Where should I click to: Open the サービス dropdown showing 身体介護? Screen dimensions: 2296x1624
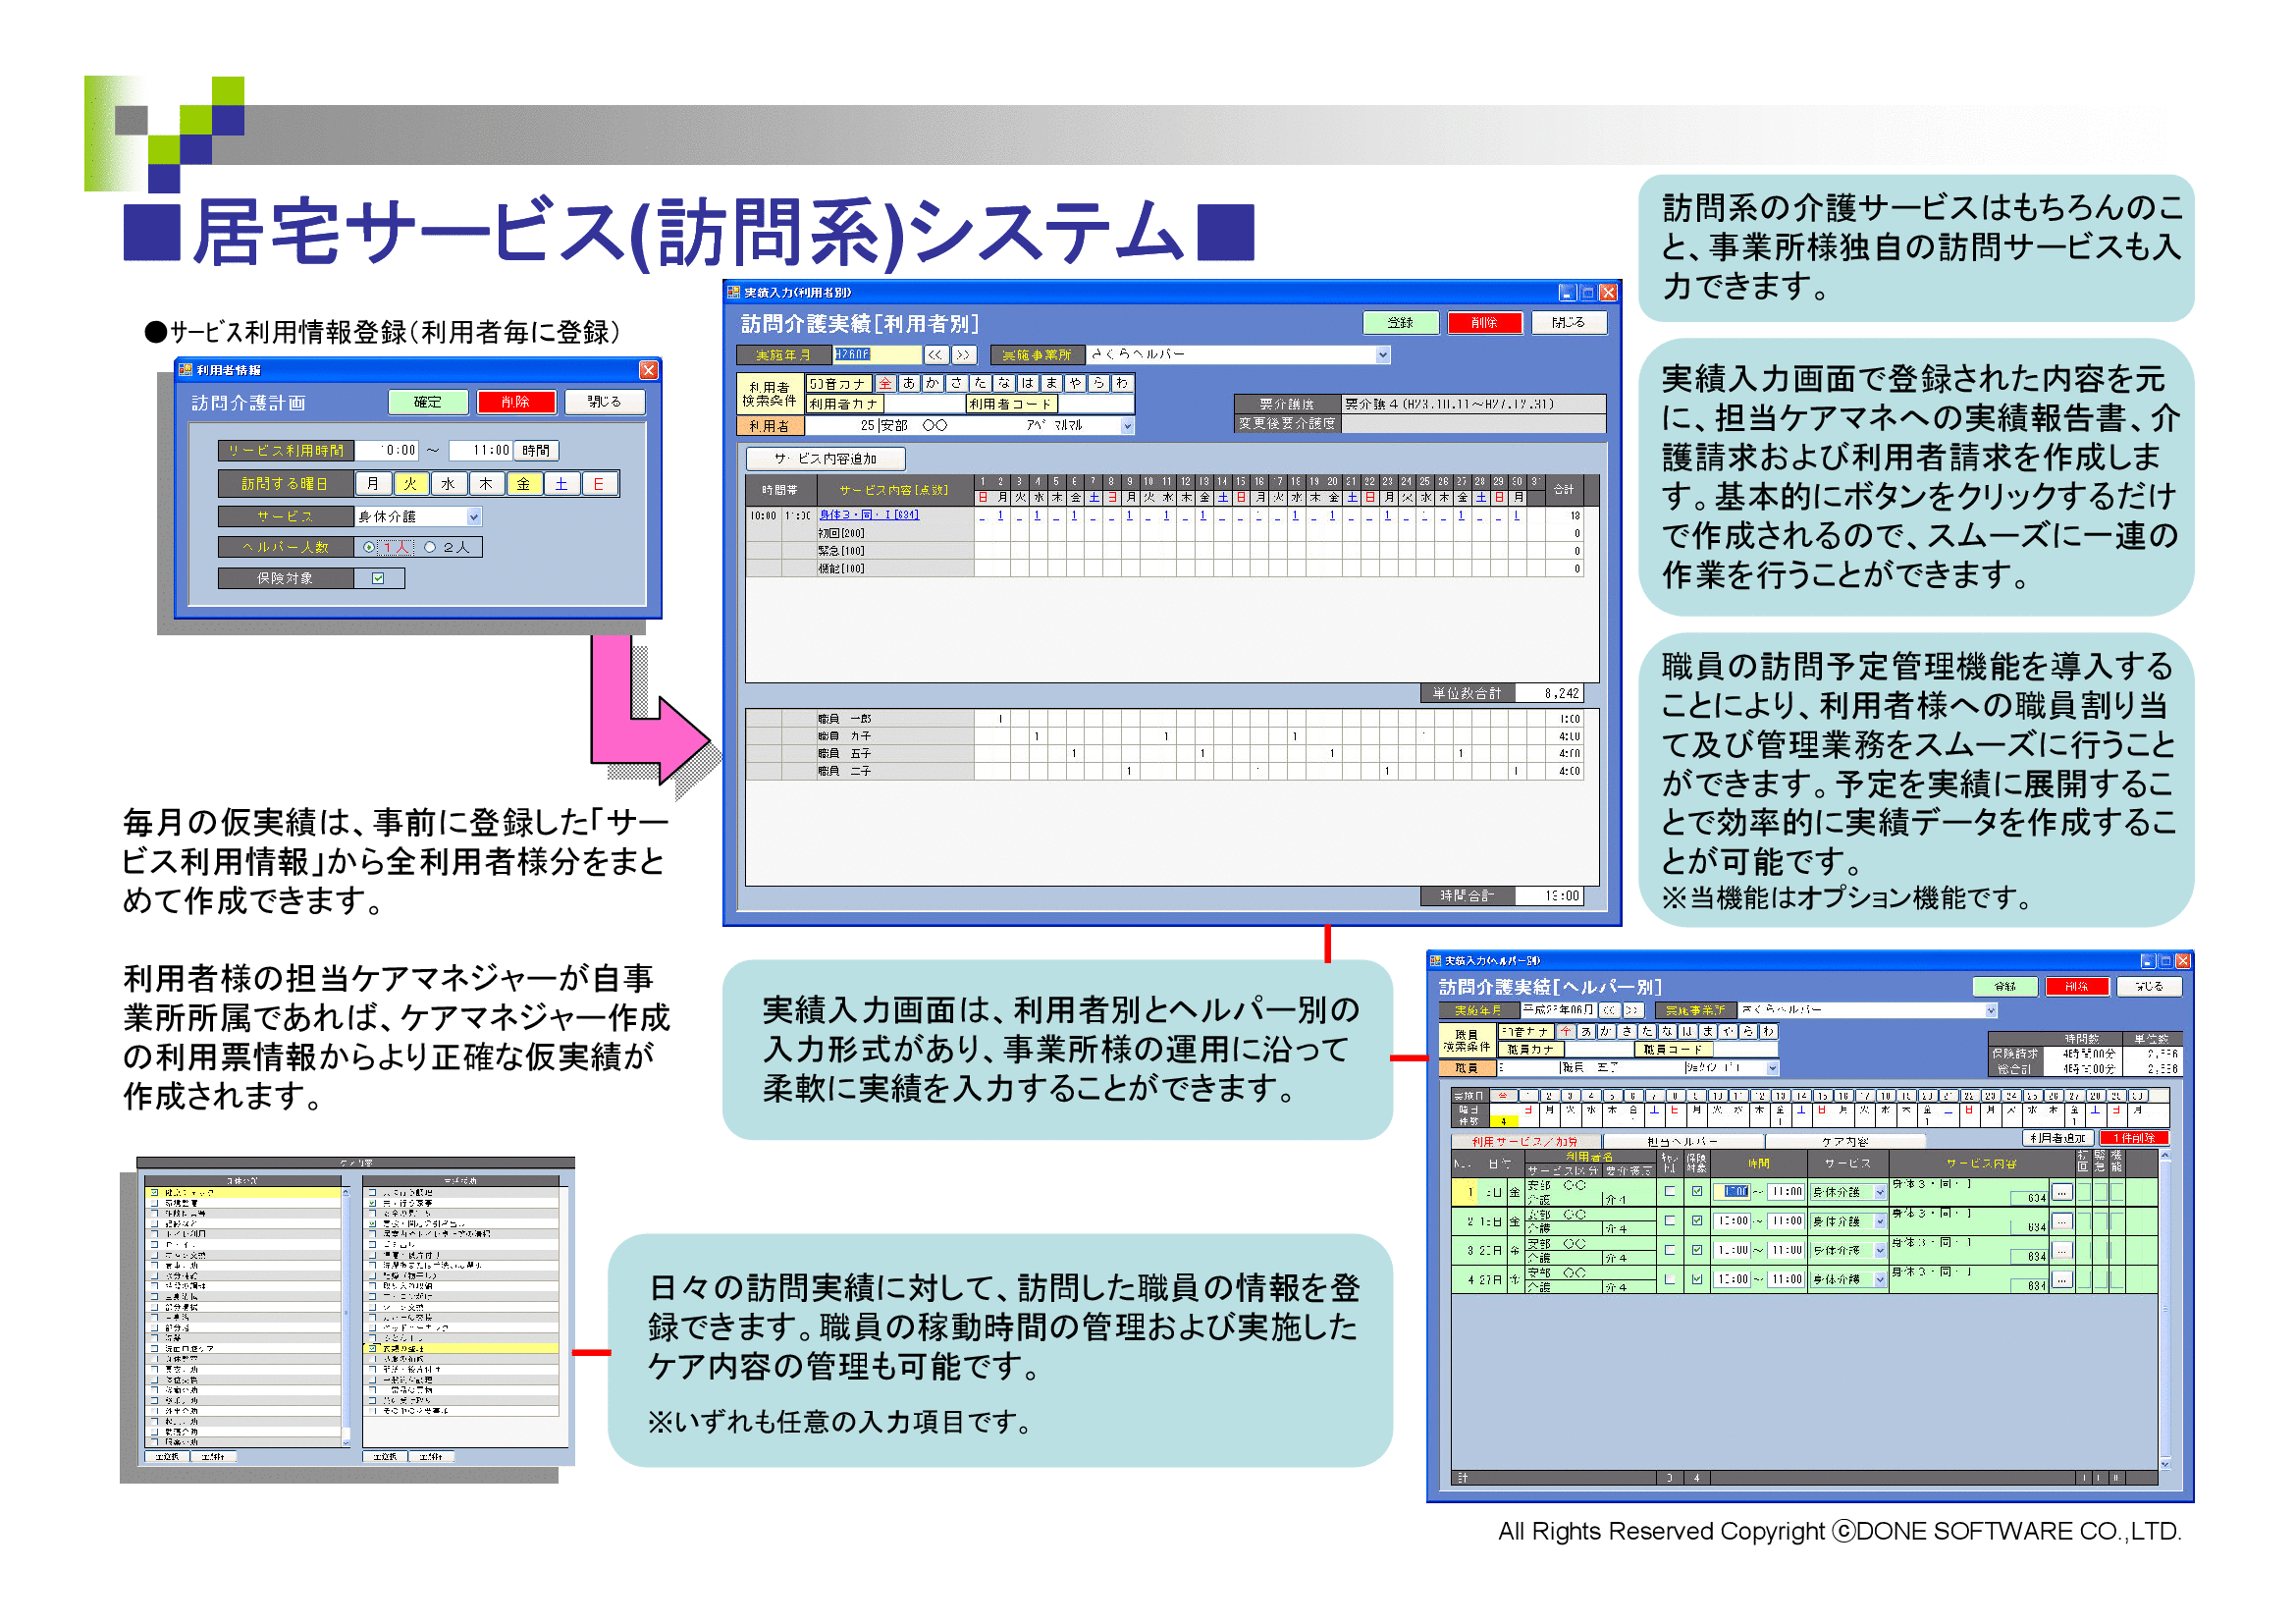[x=474, y=517]
